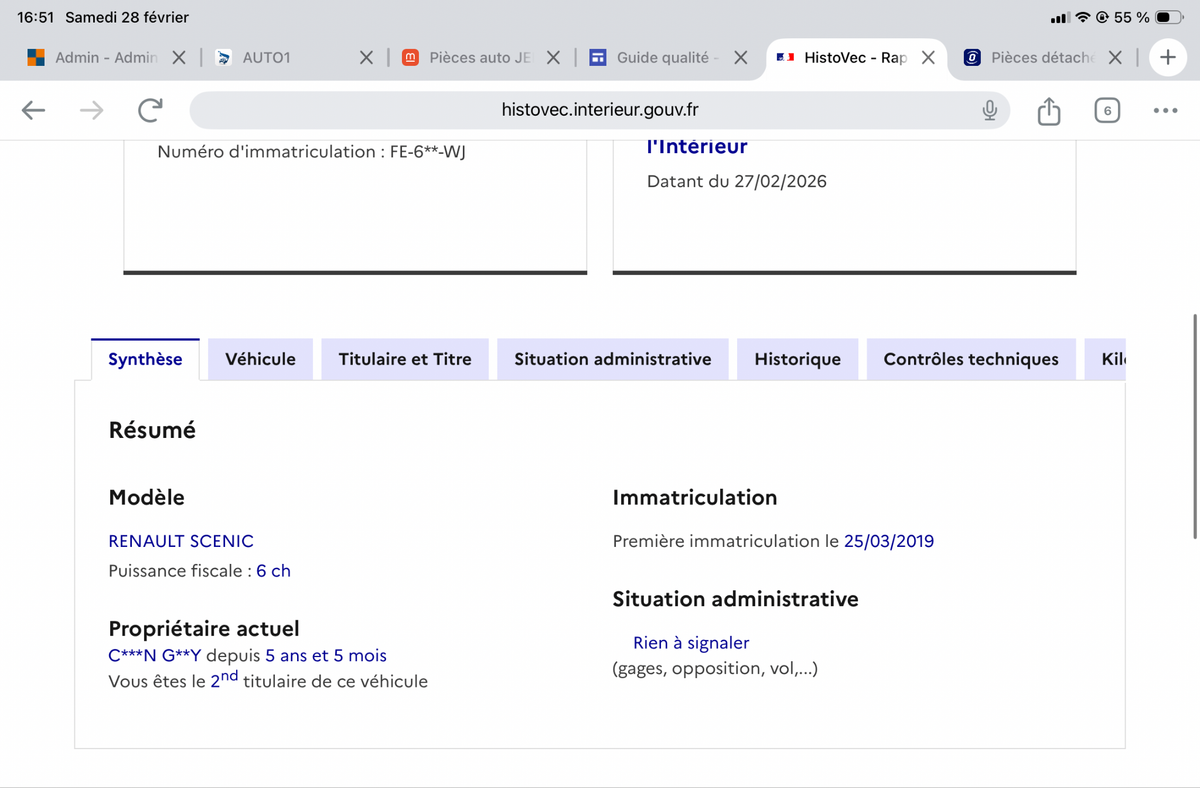This screenshot has width=1200, height=788.
Task: Open the share sheet icon
Action: (x=1048, y=111)
